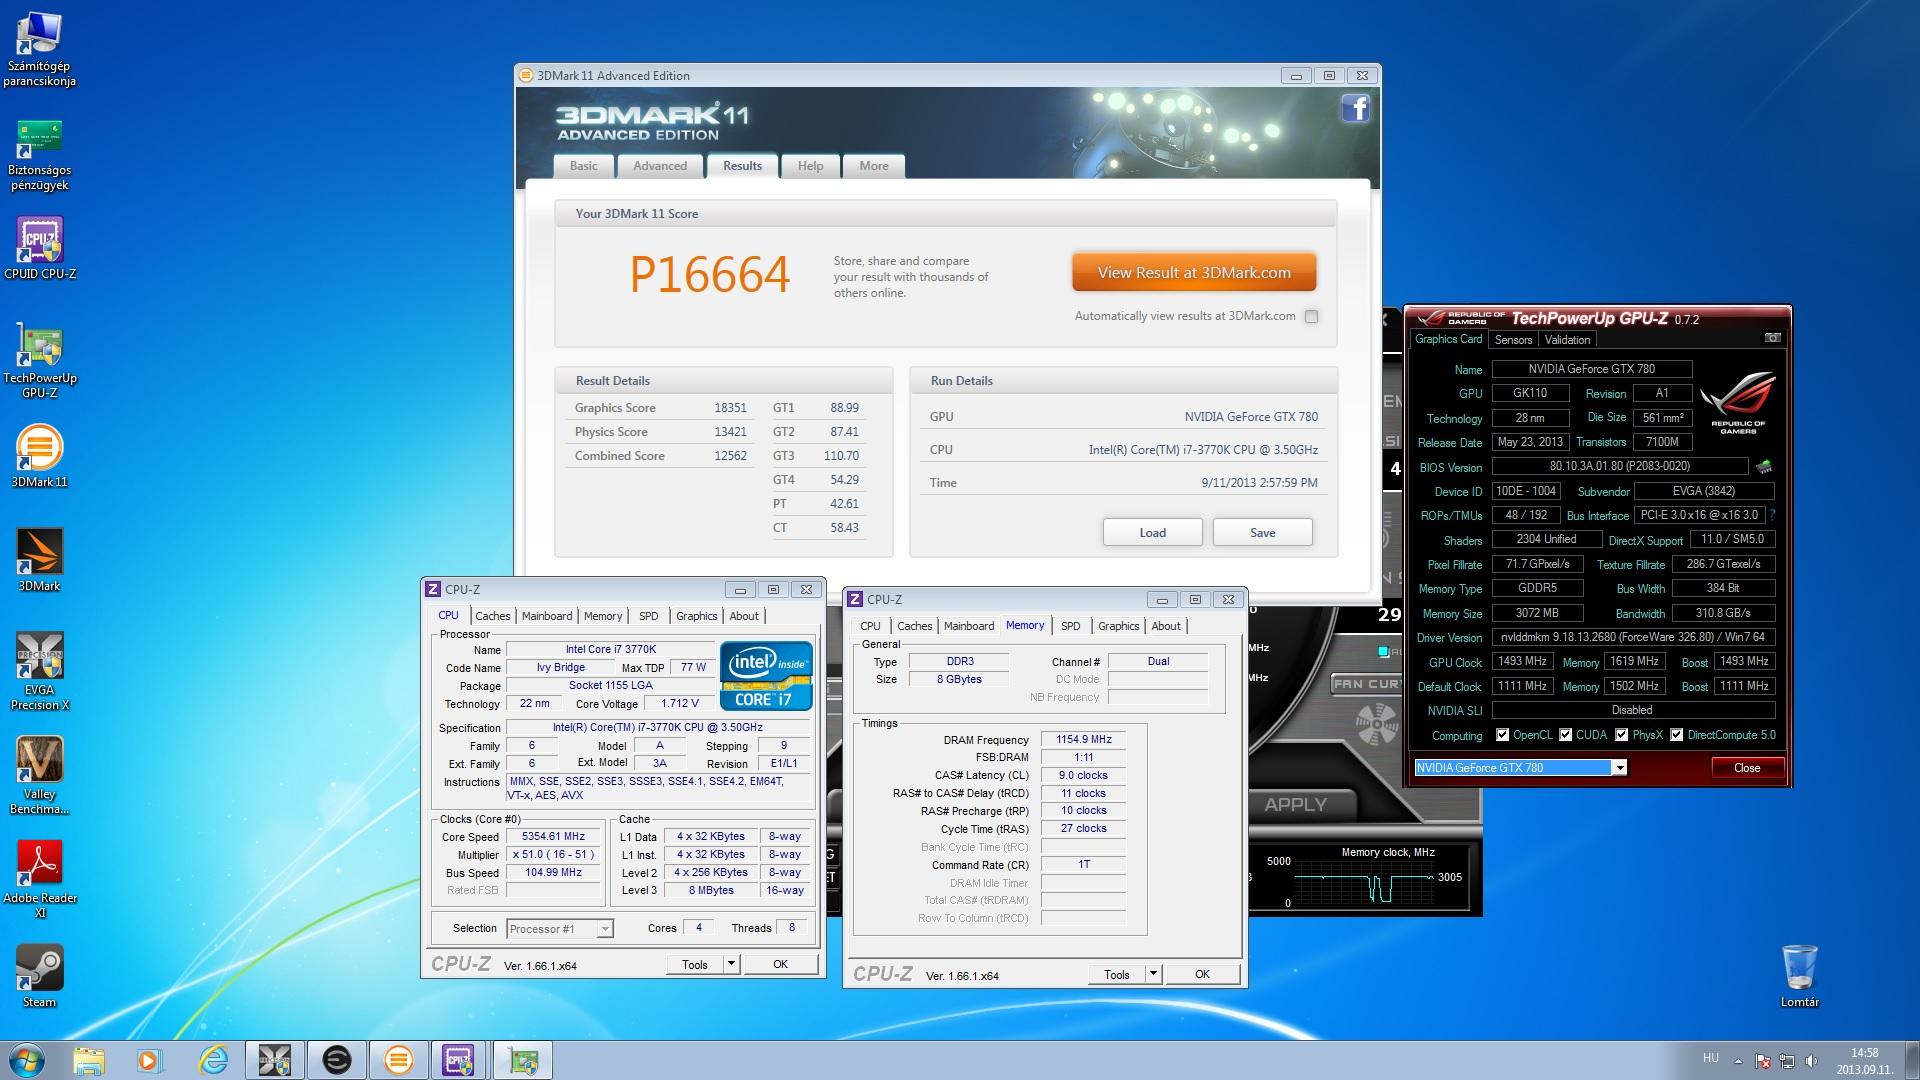Click Internet Explorer icon in taskbar
Viewport: 1920px width, 1080px height.
(213, 1059)
